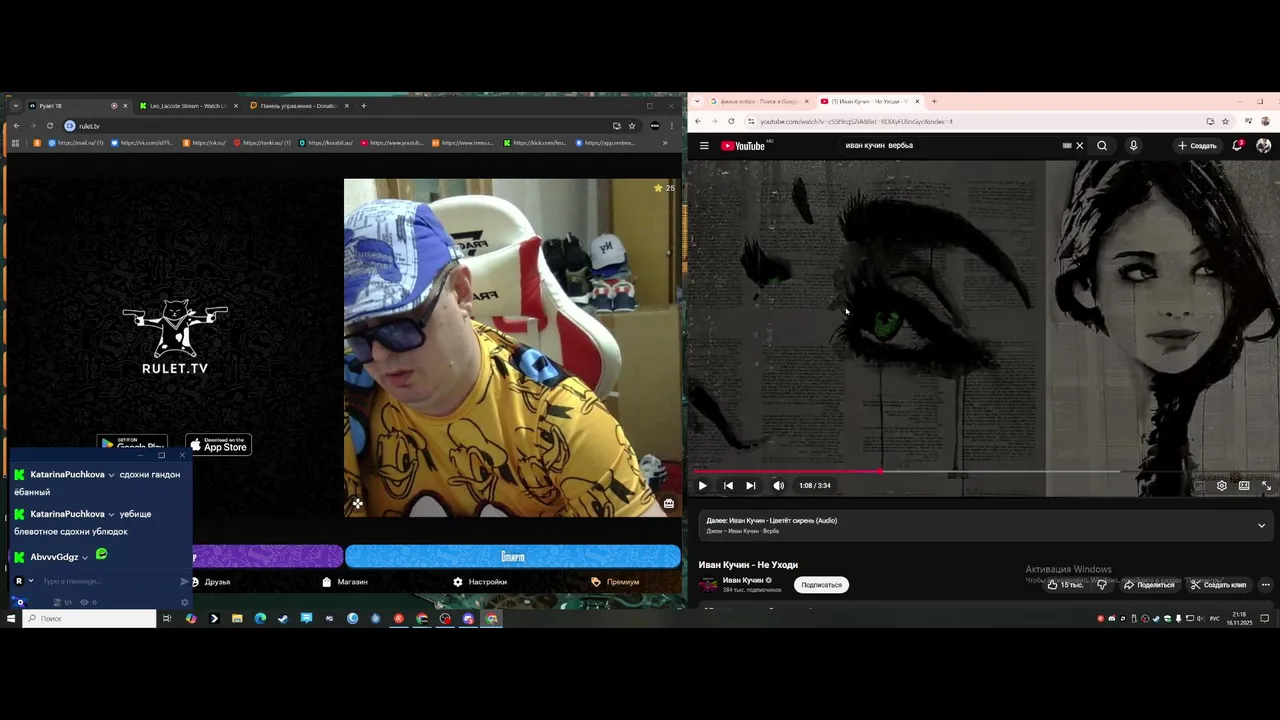Click the Поделиться button

1149,585
